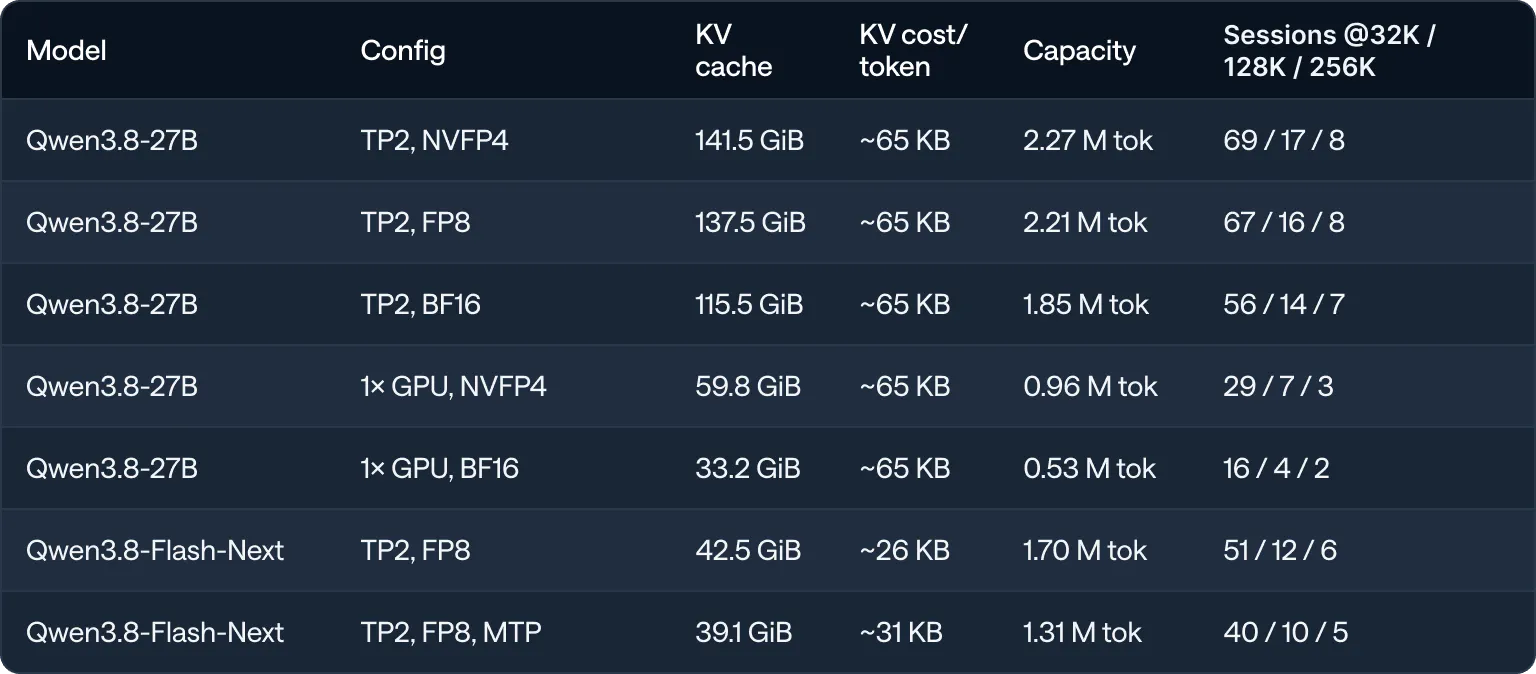Screen dimensions: 1536x674
Task: Click the KV cost/token header
Action: point(913,50)
